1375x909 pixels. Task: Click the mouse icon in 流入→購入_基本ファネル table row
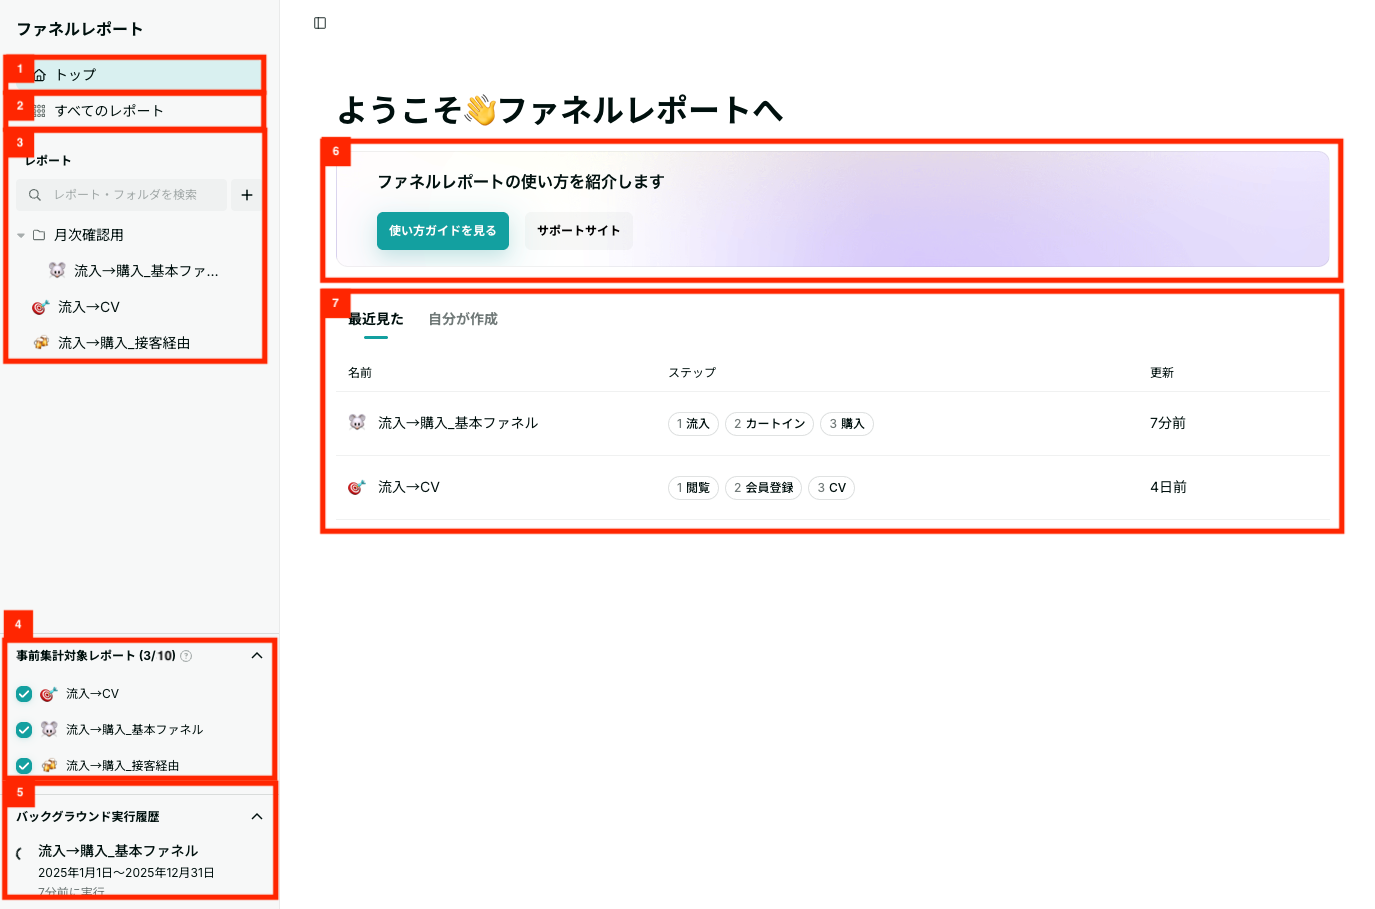click(357, 423)
